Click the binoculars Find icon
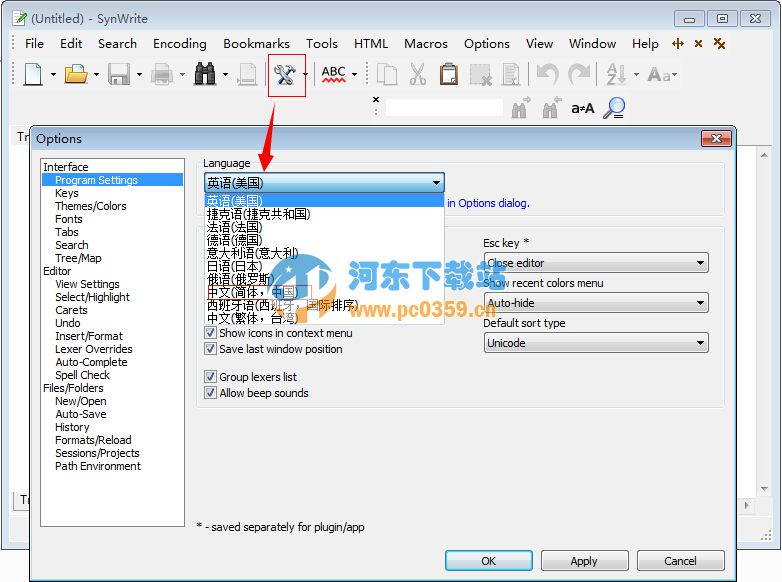Viewport: 782px width, 582px height. coord(205,75)
